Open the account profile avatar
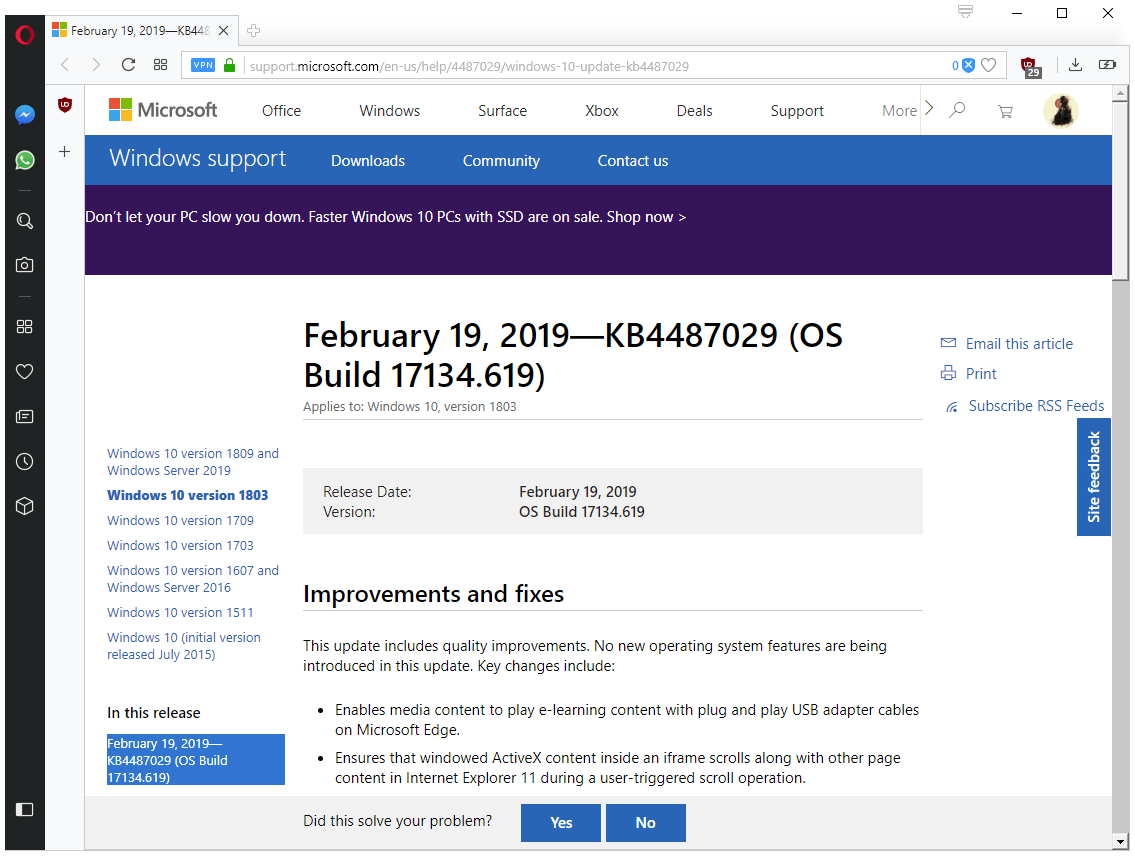1135x857 pixels. click(x=1061, y=111)
